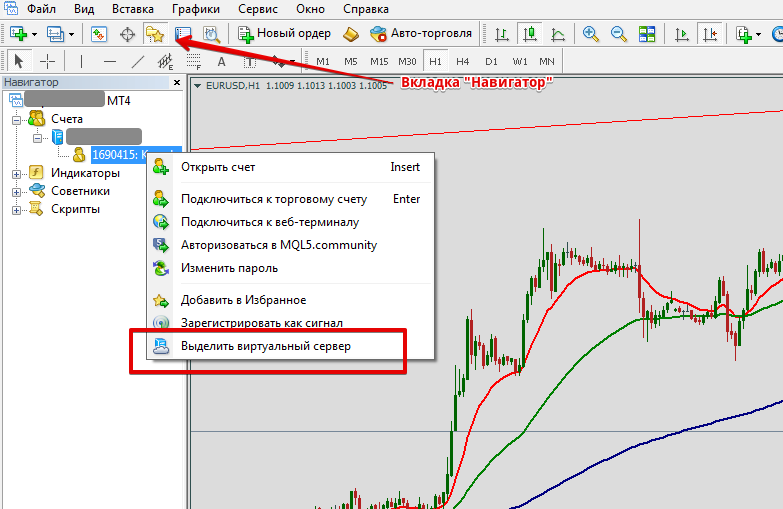Expand the Советники tree node
The height and width of the screenshot is (509, 783).
[x=16, y=192]
